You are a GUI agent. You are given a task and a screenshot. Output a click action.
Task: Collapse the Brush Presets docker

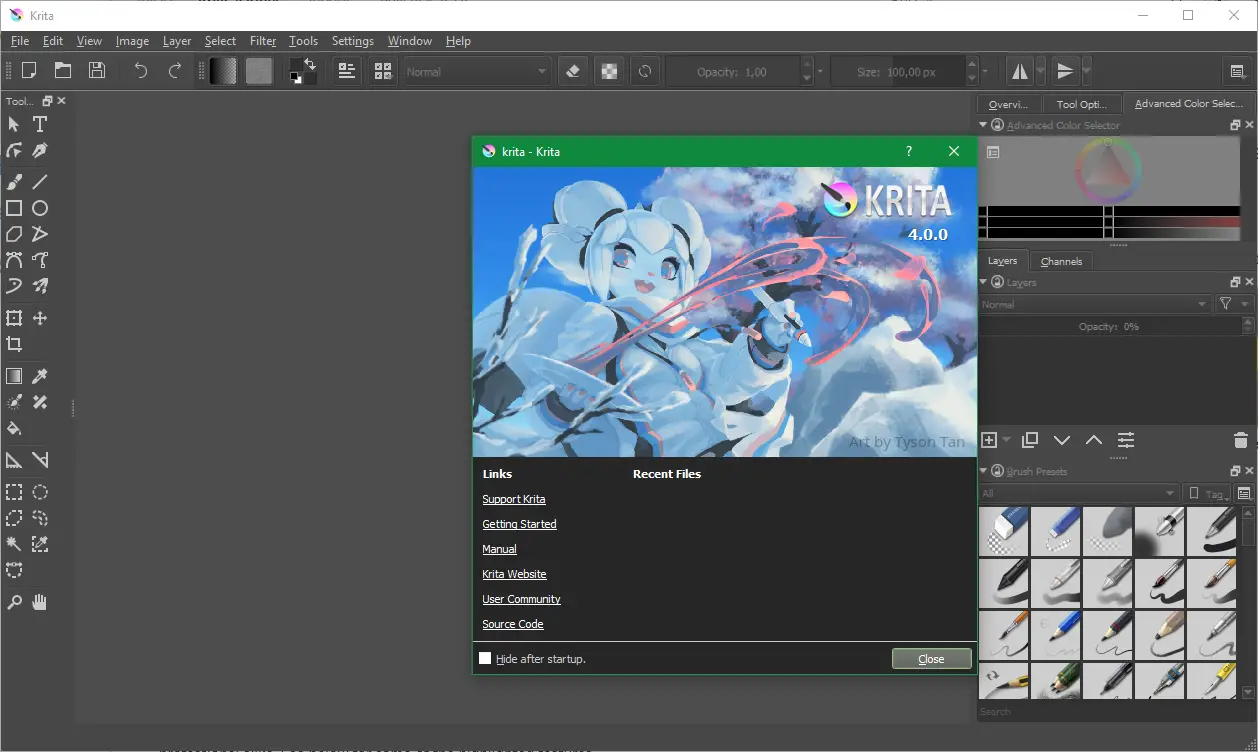[x=983, y=471]
